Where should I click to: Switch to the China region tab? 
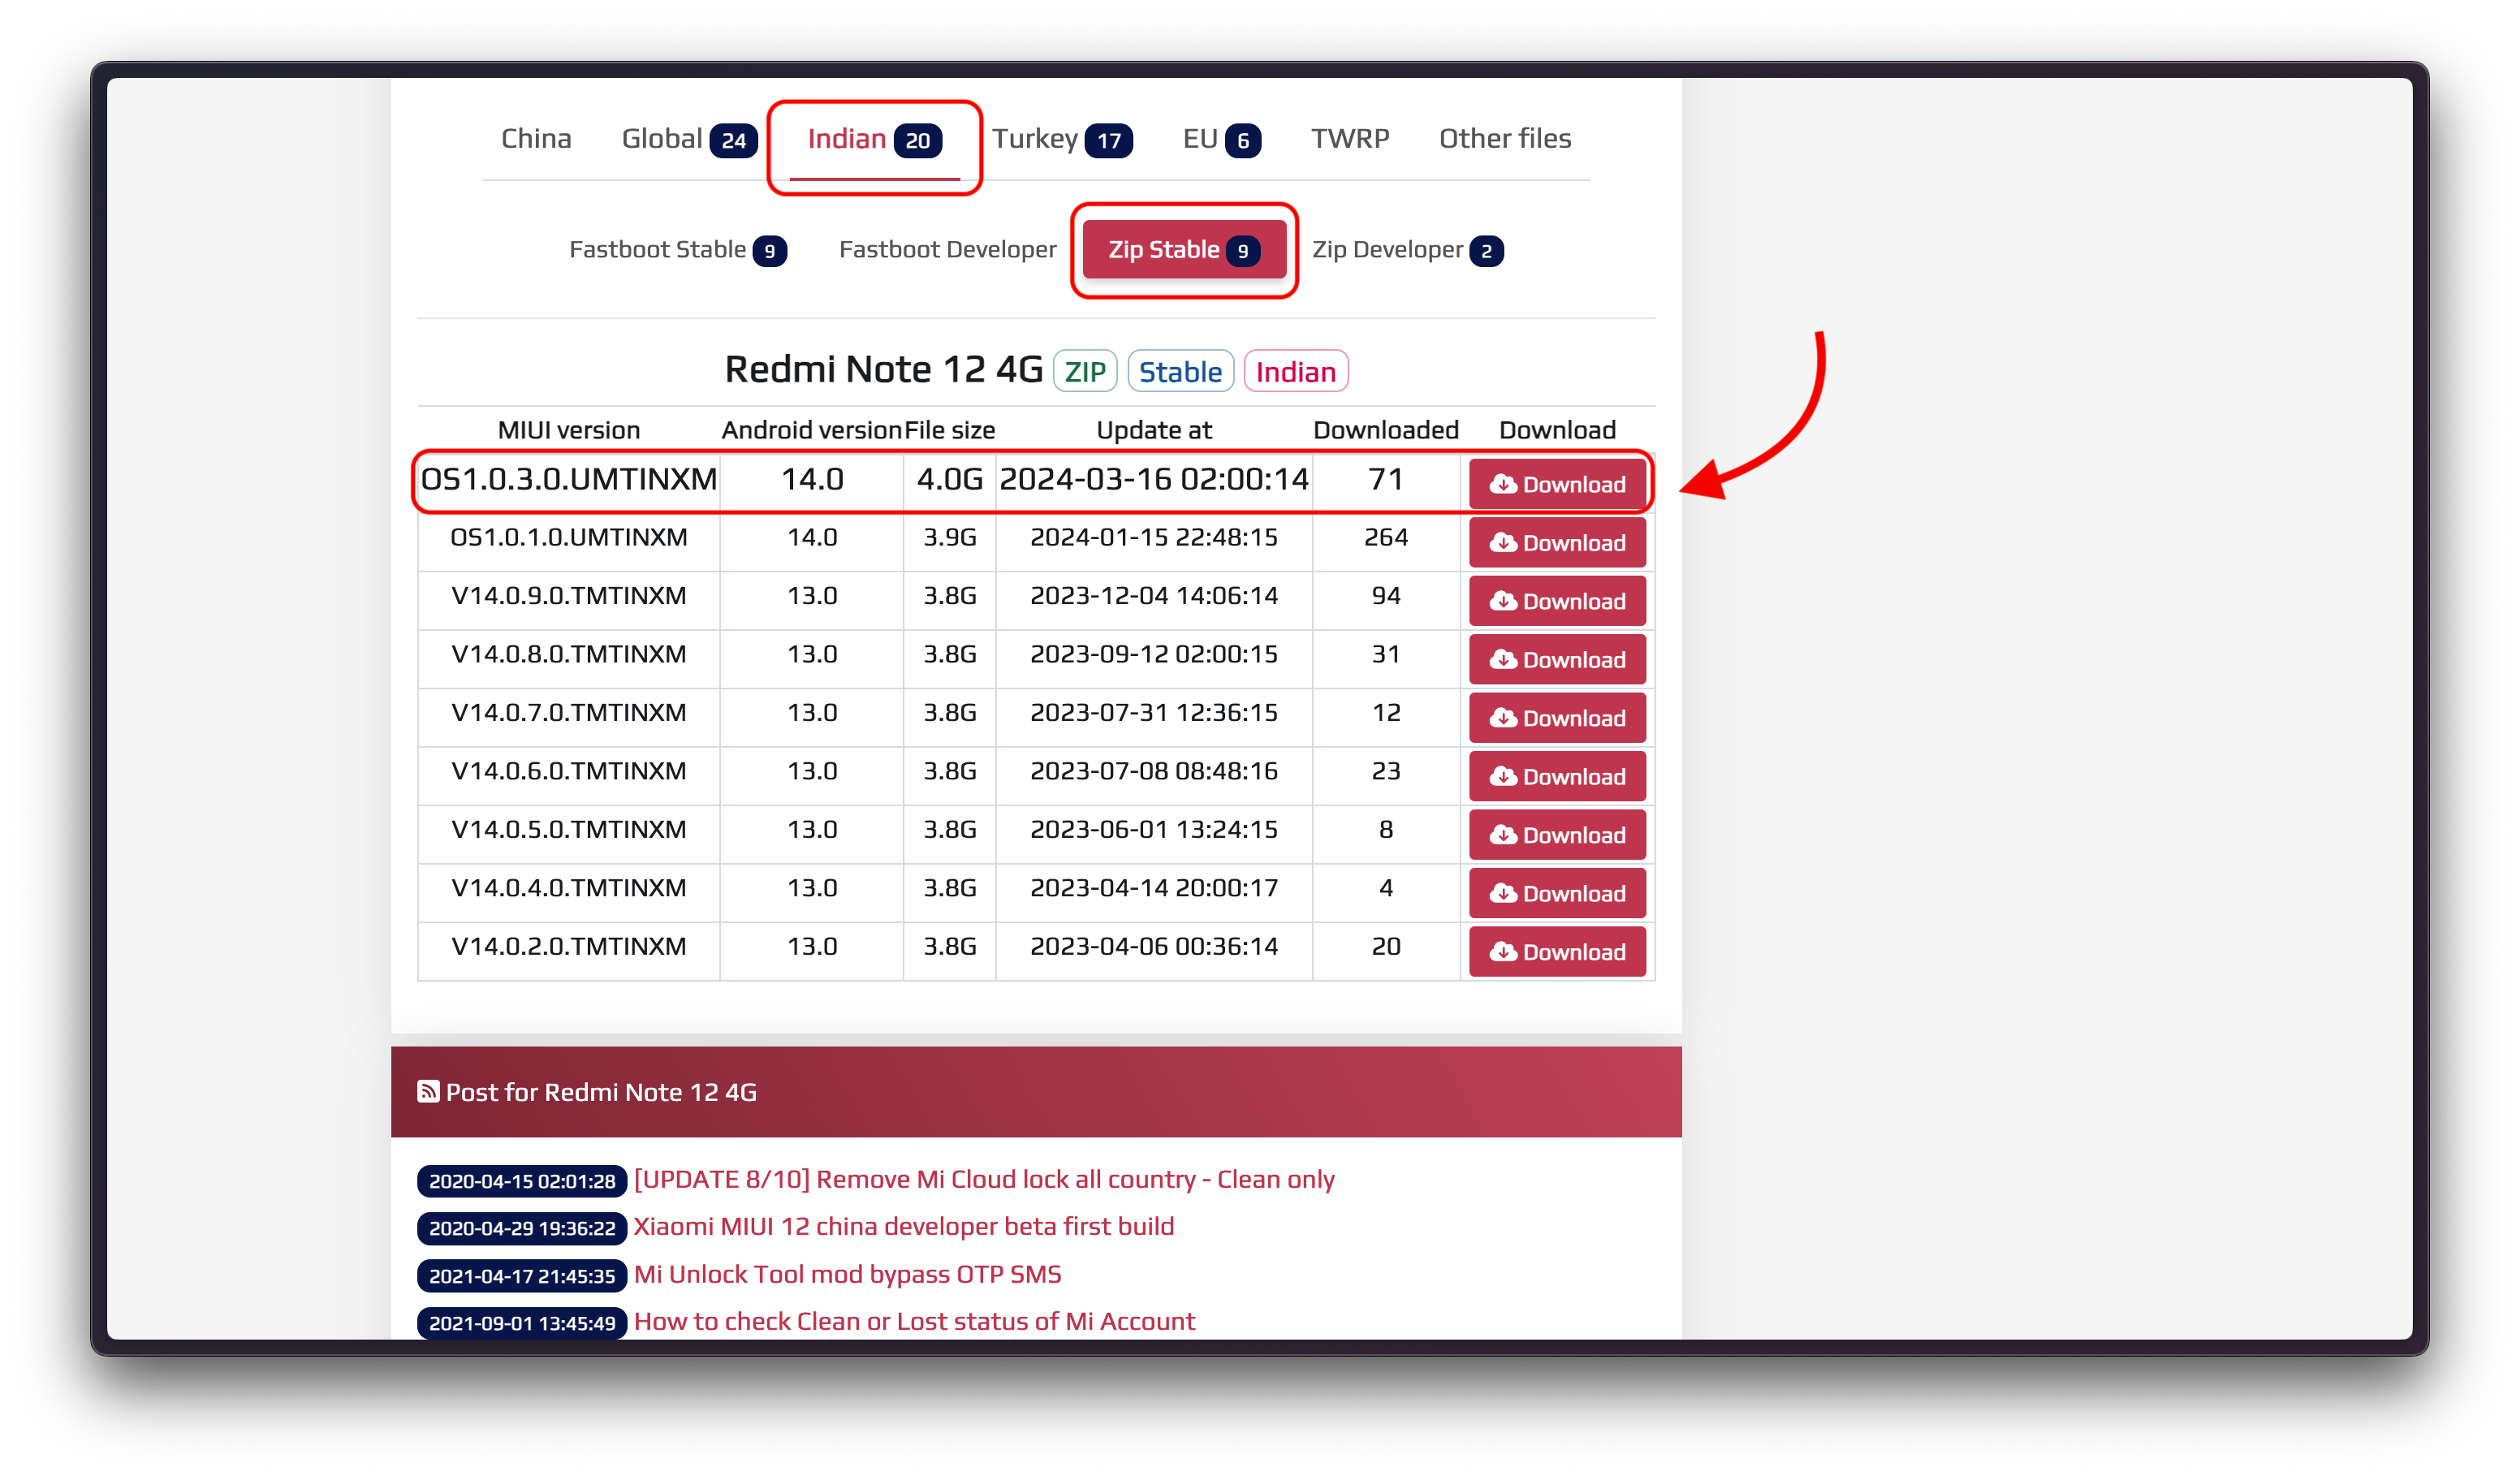536,139
